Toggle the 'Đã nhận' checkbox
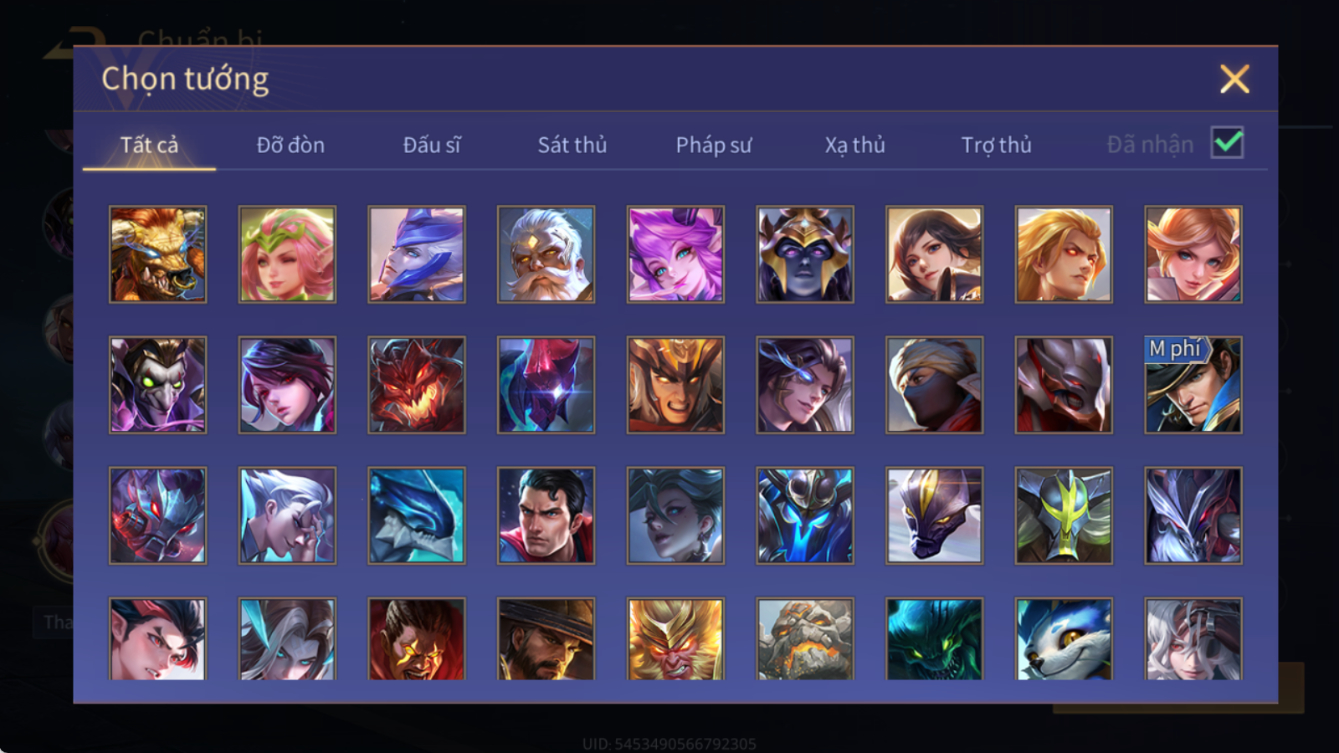 1227,143
